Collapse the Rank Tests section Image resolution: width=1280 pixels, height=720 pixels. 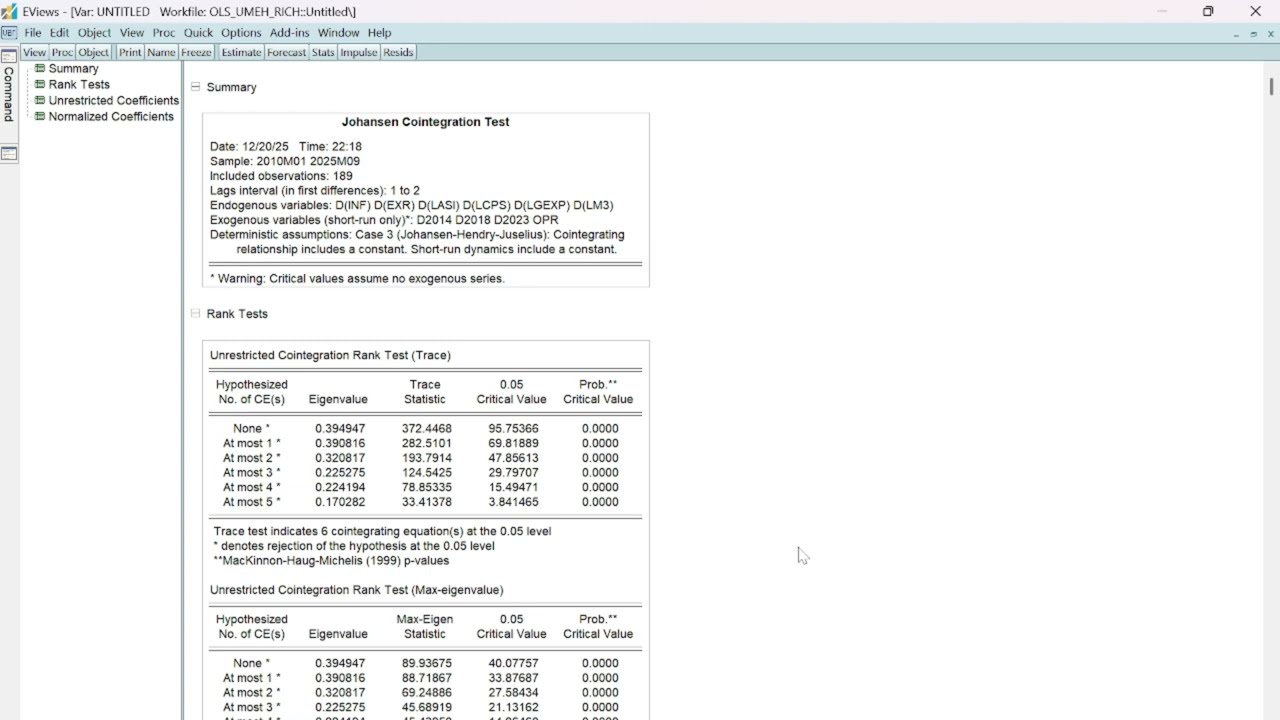196,313
